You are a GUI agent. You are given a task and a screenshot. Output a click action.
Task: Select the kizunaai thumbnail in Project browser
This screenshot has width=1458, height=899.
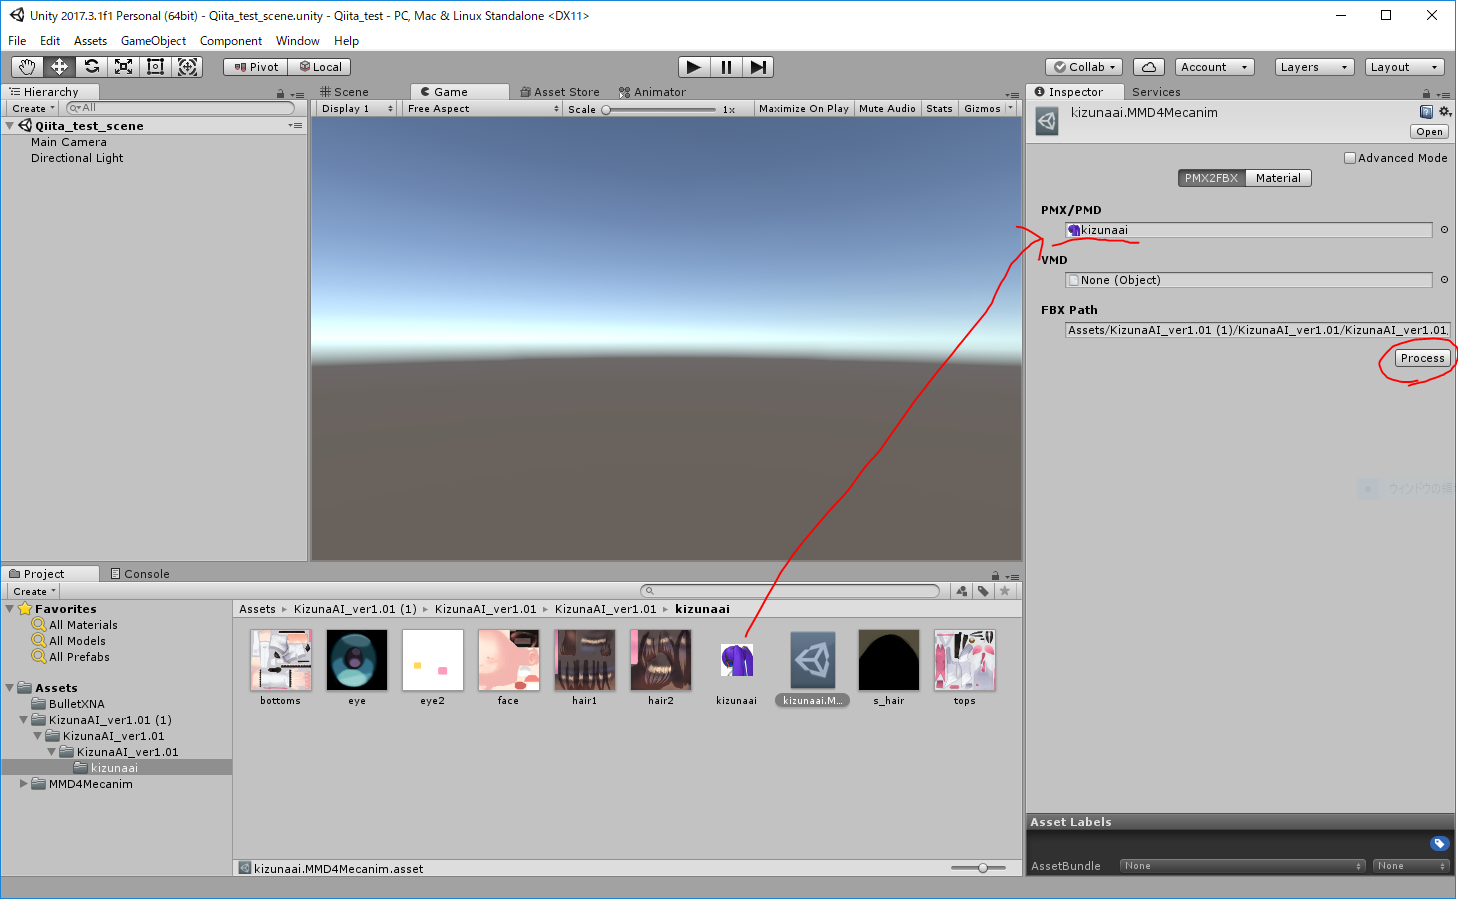click(x=737, y=660)
